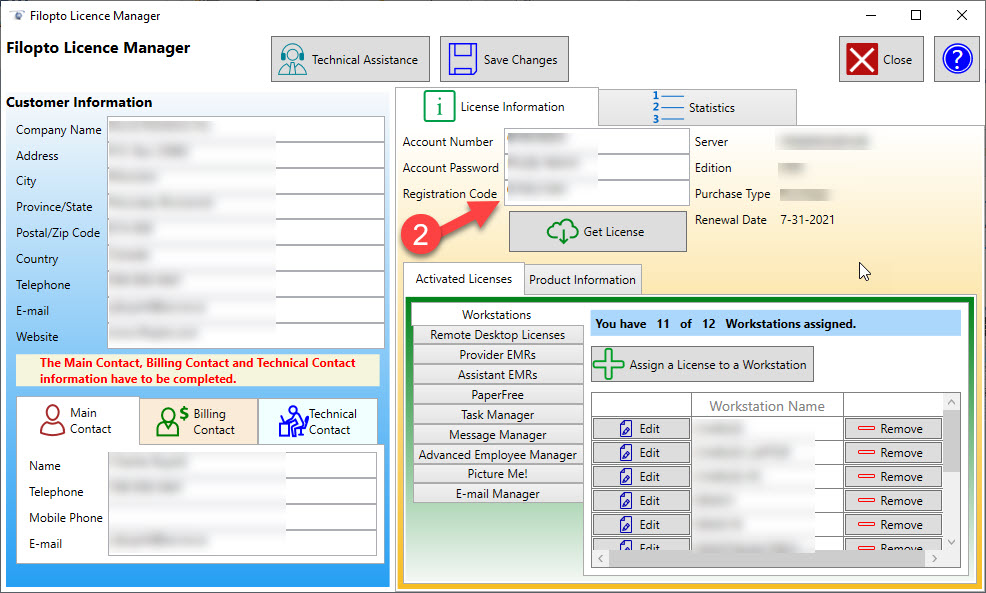Select Remote Desktop Licenses category
Screen dimensions: 986x593
tap(497, 335)
